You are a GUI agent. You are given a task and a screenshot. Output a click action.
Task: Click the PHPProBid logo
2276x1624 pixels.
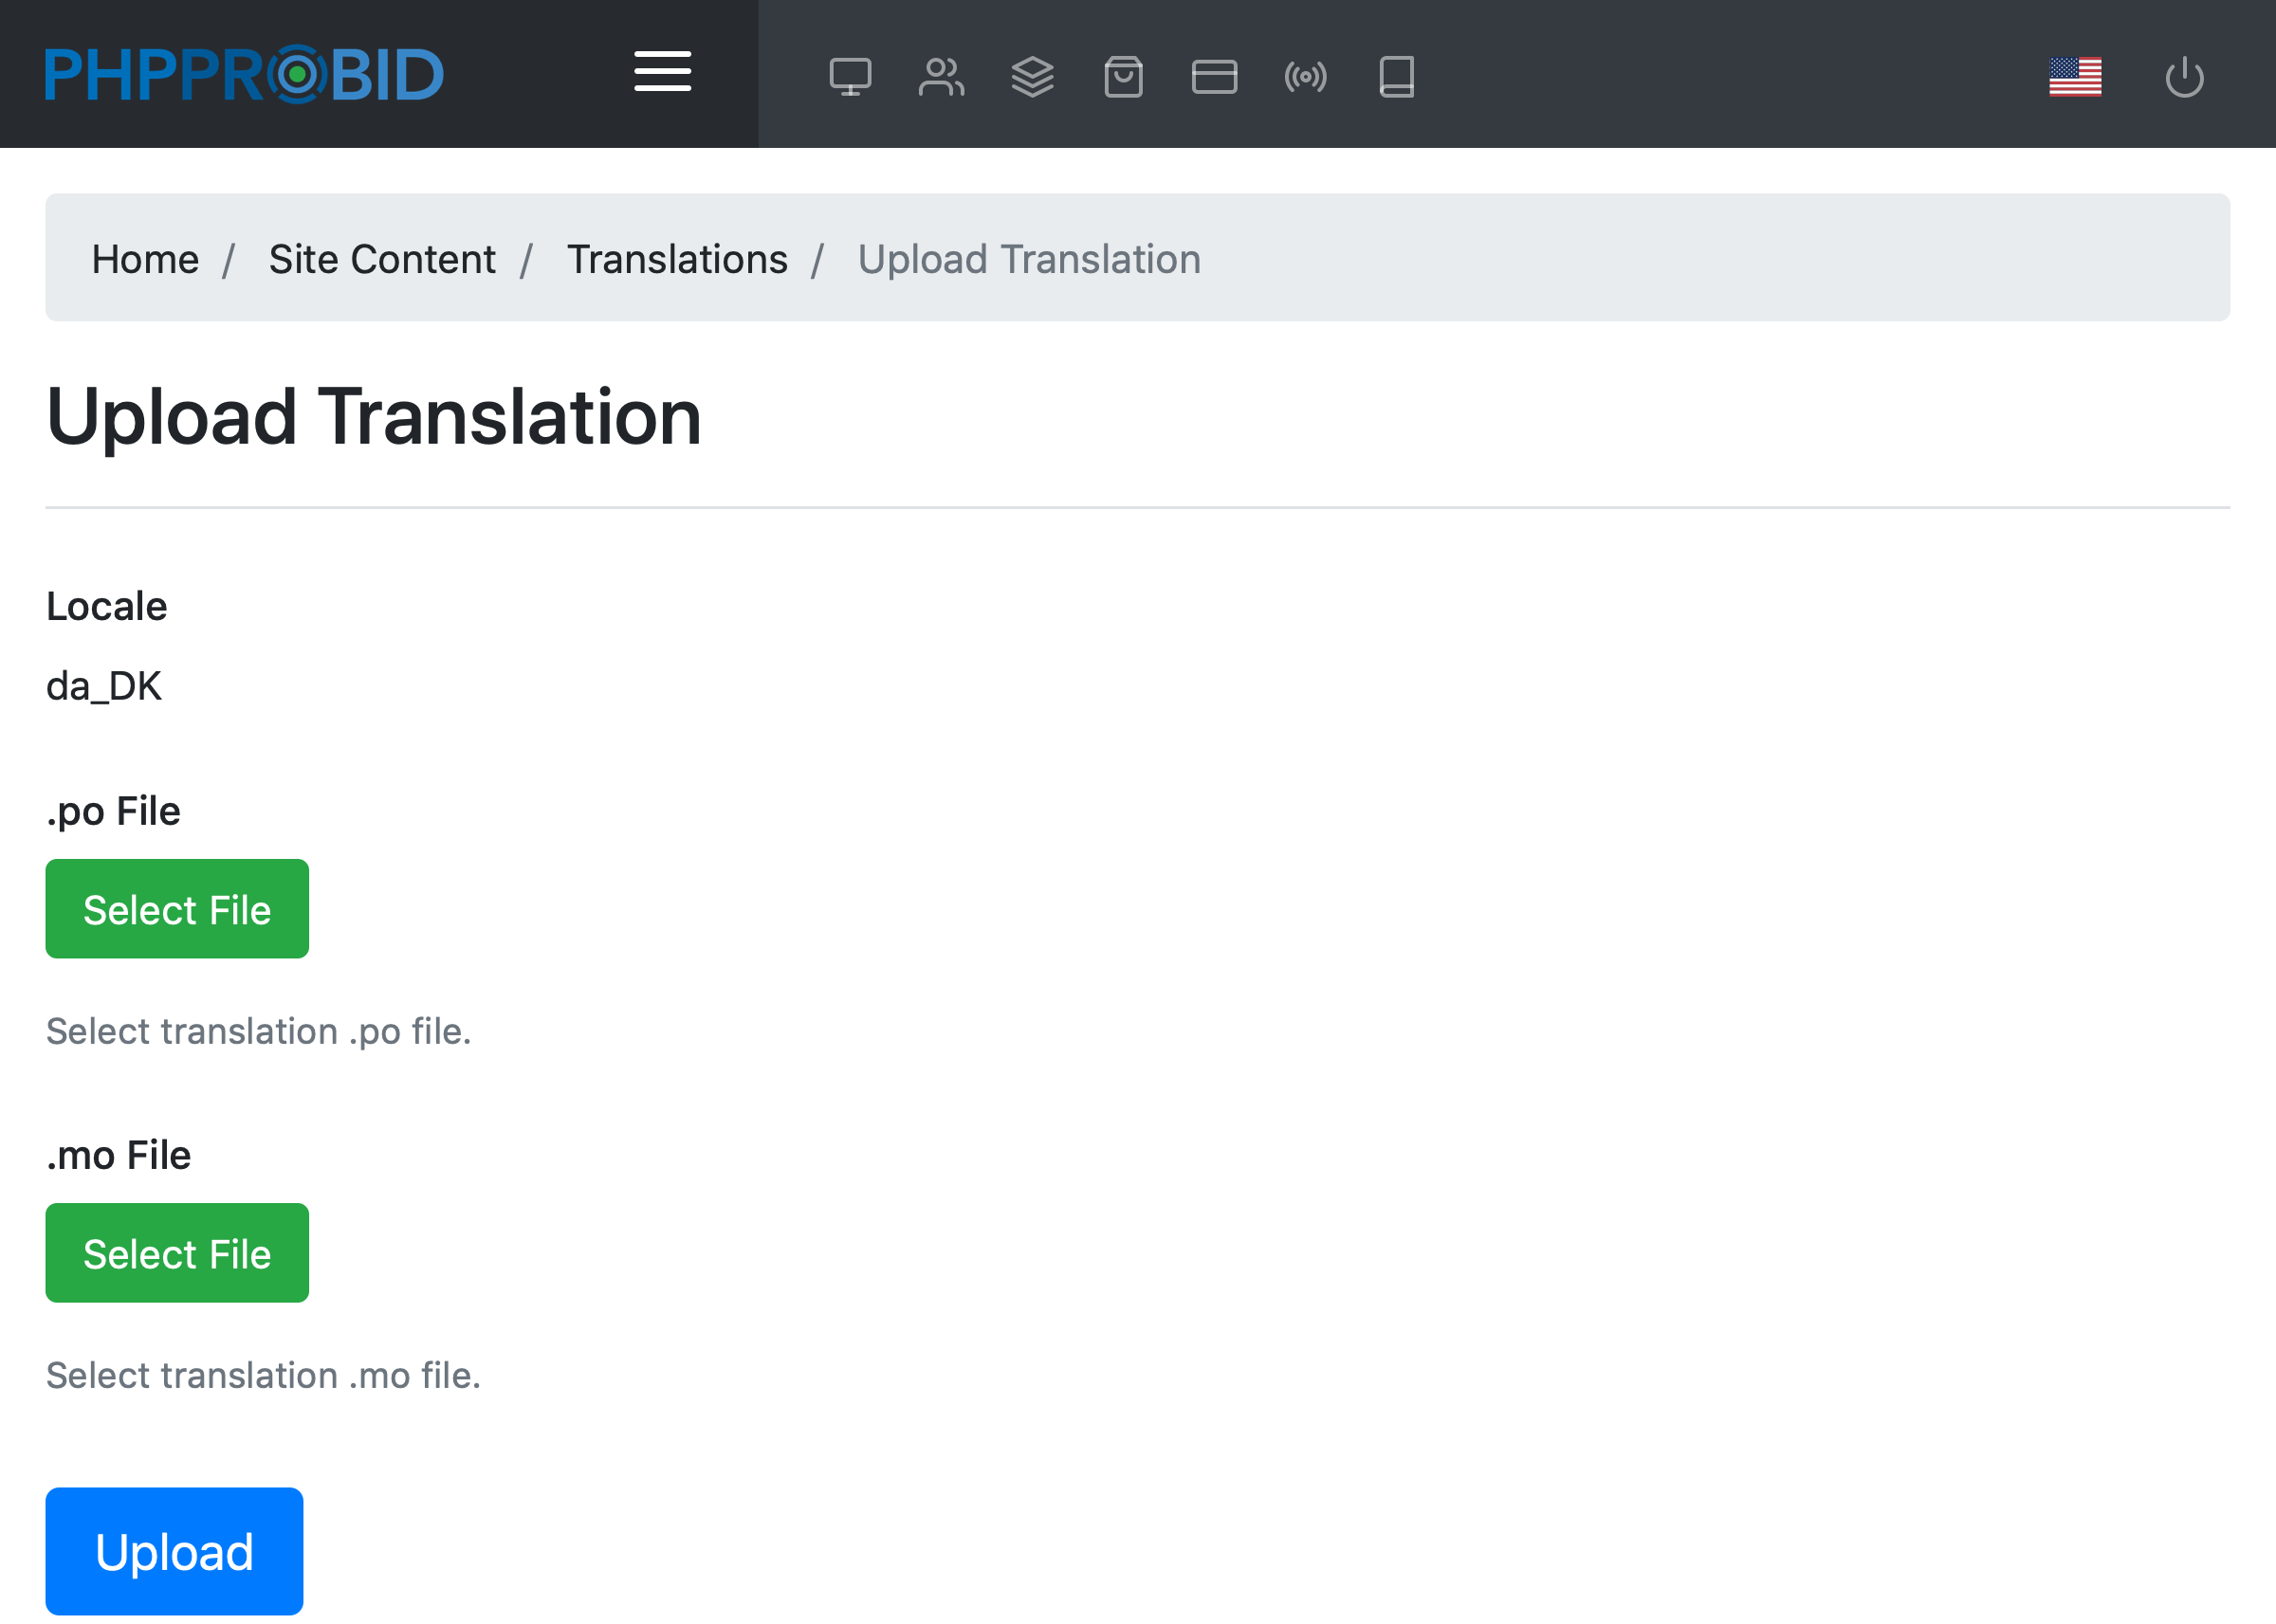(x=244, y=74)
